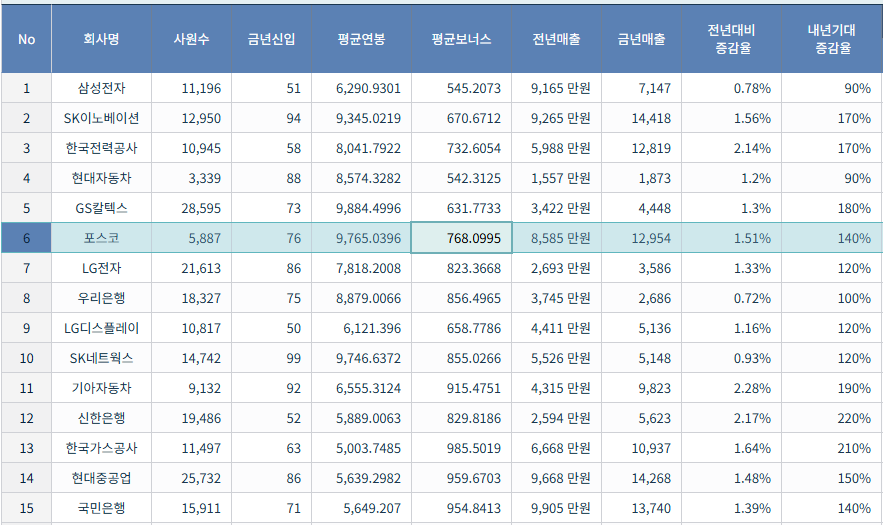Select the 현대중공업 cell
Image resolution: width=883 pixels, height=525 pixels.
pyautogui.click(x=101, y=478)
